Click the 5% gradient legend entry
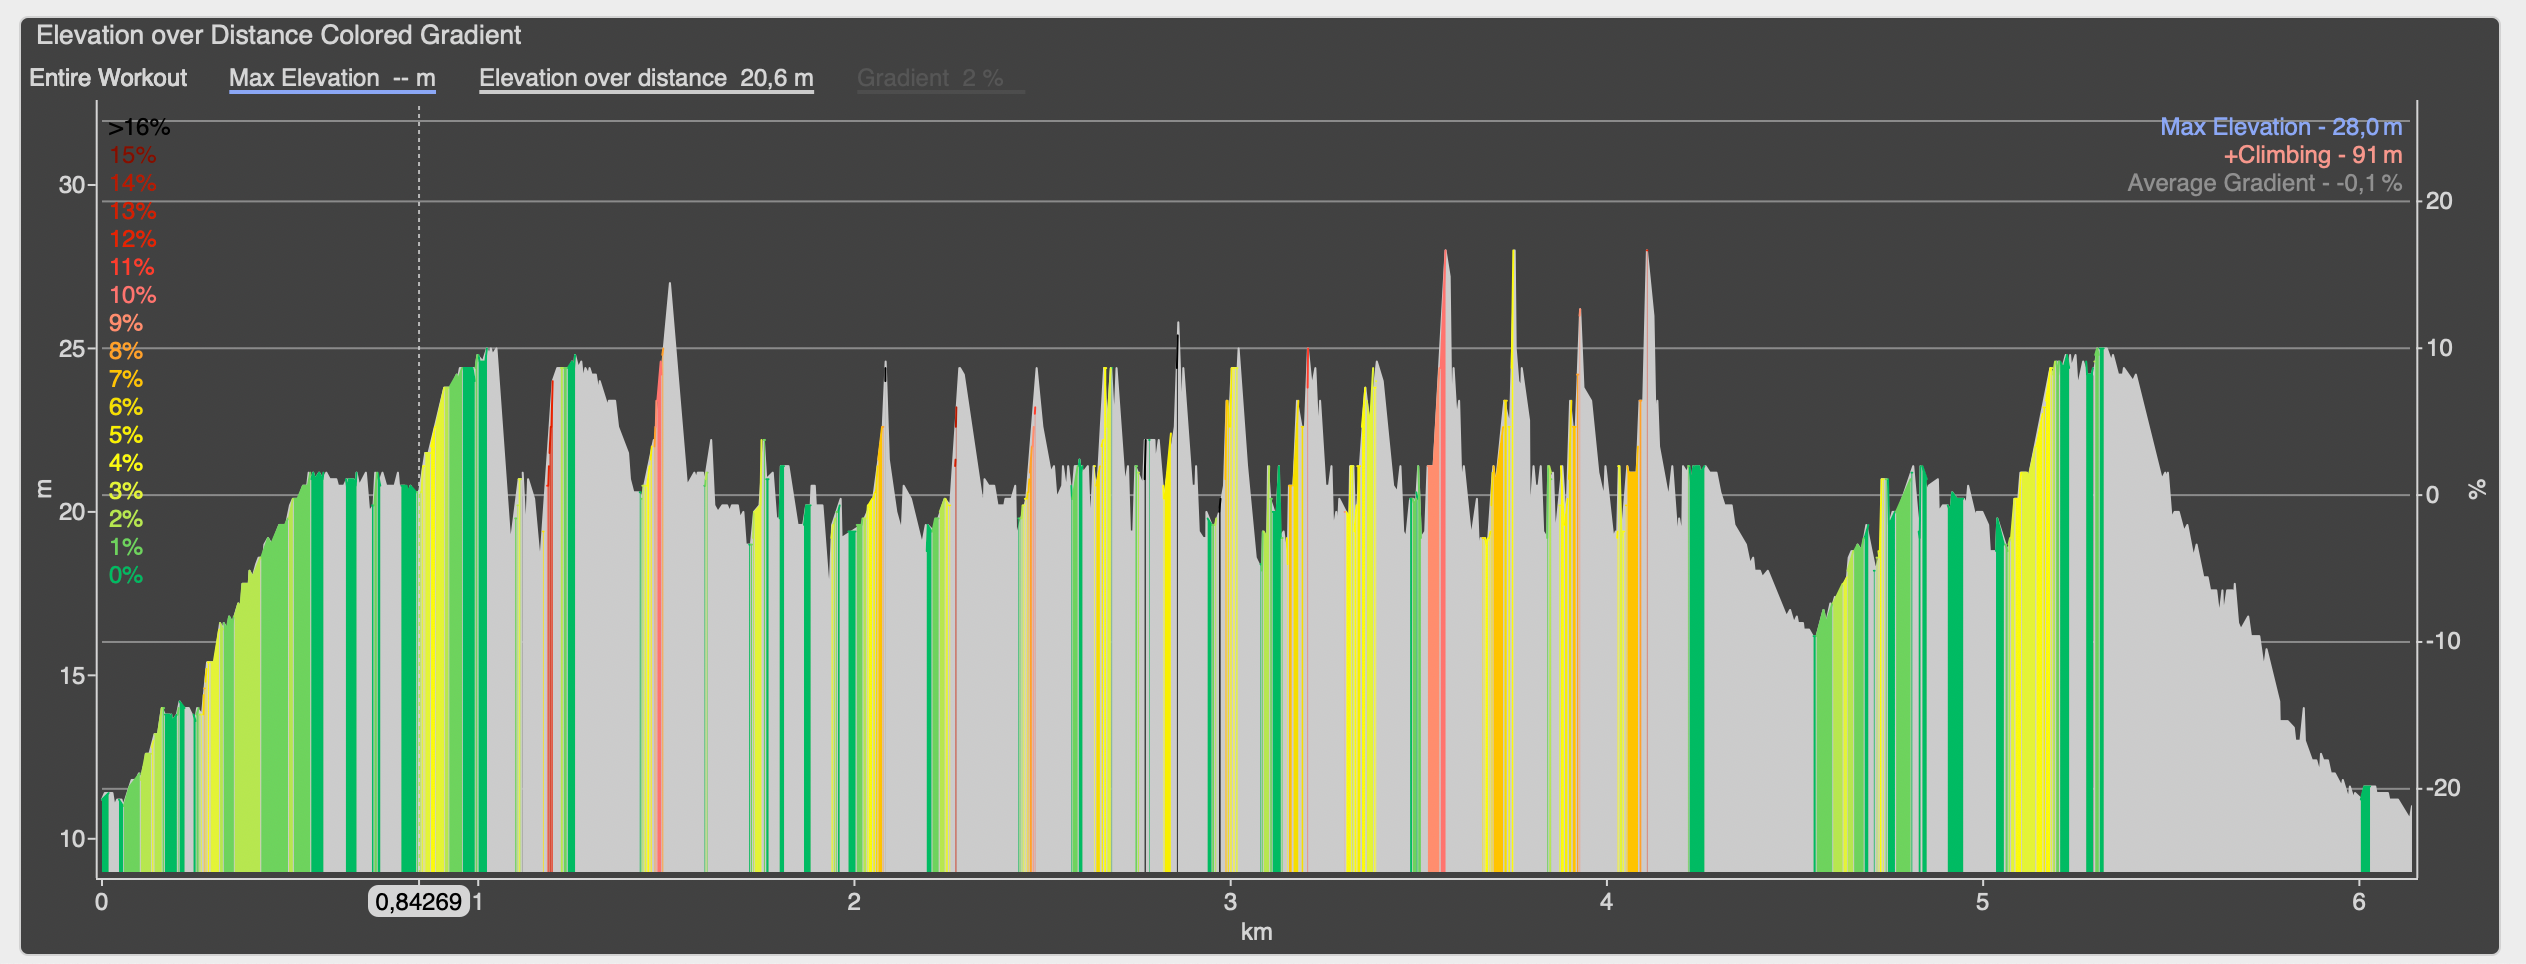The height and width of the screenshot is (964, 2526). click(x=126, y=435)
